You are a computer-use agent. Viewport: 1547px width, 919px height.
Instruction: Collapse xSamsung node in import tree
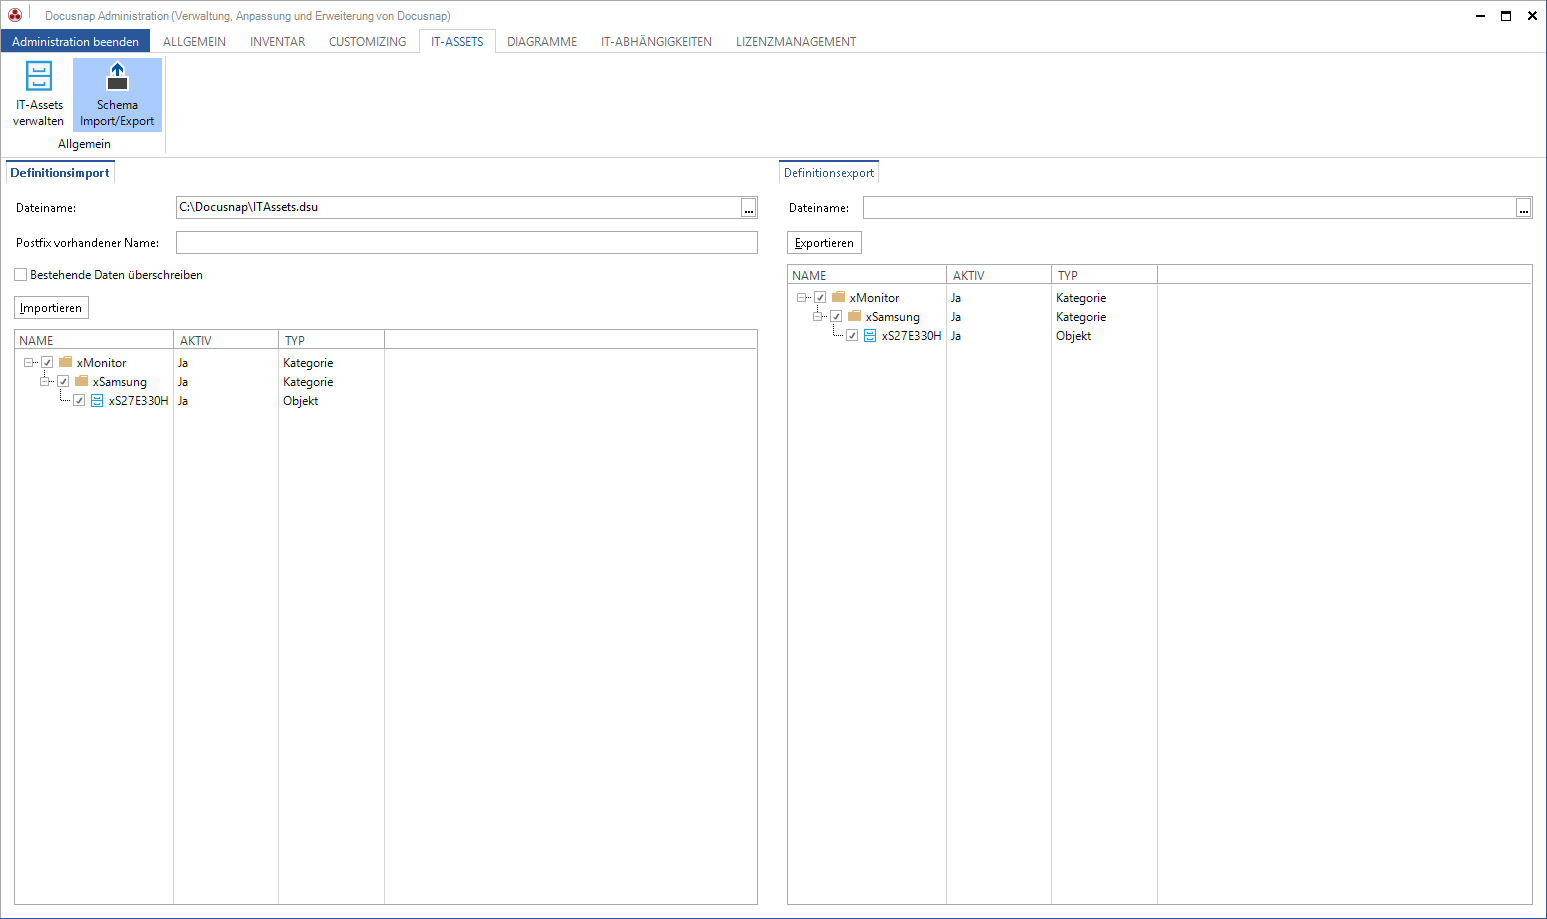coord(45,381)
